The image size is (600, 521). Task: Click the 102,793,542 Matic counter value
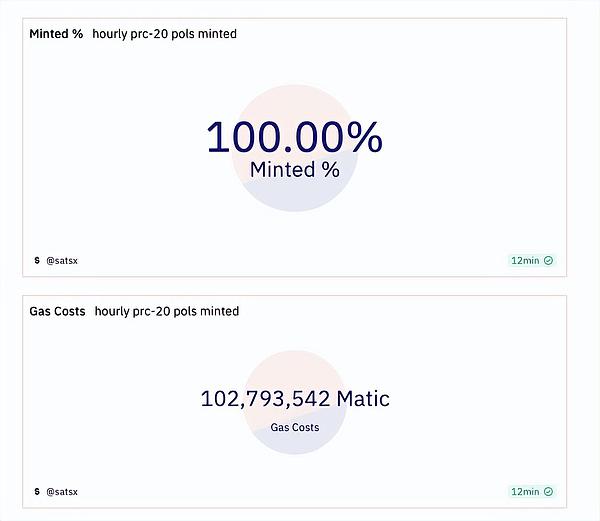(295, 399)
